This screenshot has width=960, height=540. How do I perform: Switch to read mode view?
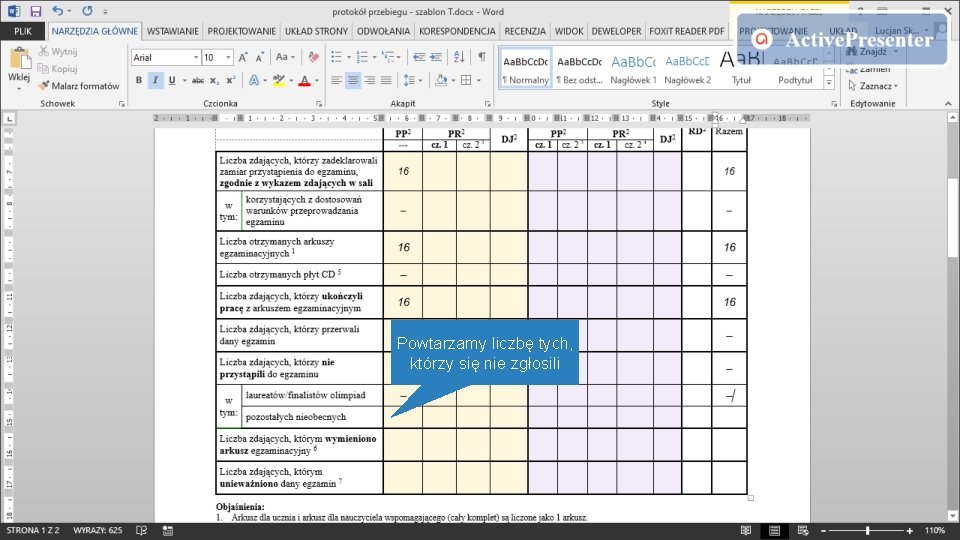pos(746,531)
